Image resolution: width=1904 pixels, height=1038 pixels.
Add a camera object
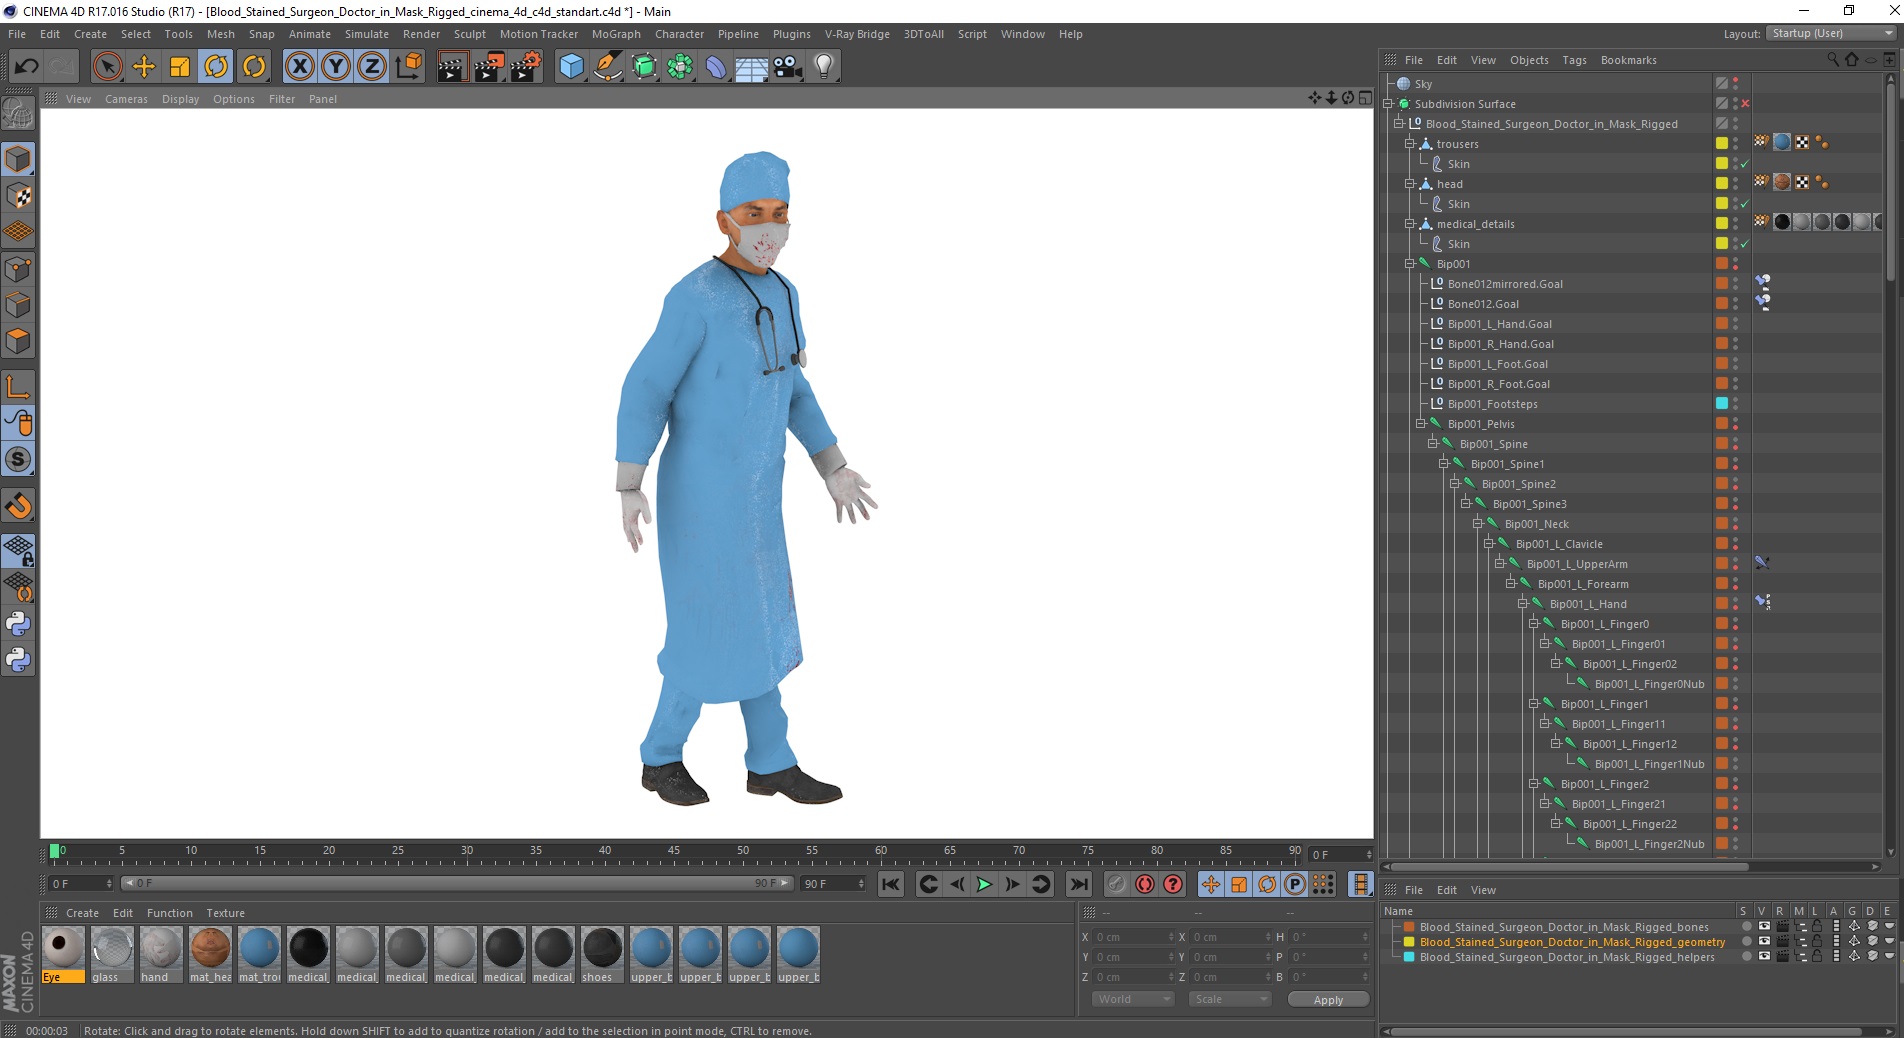point(788,67)
